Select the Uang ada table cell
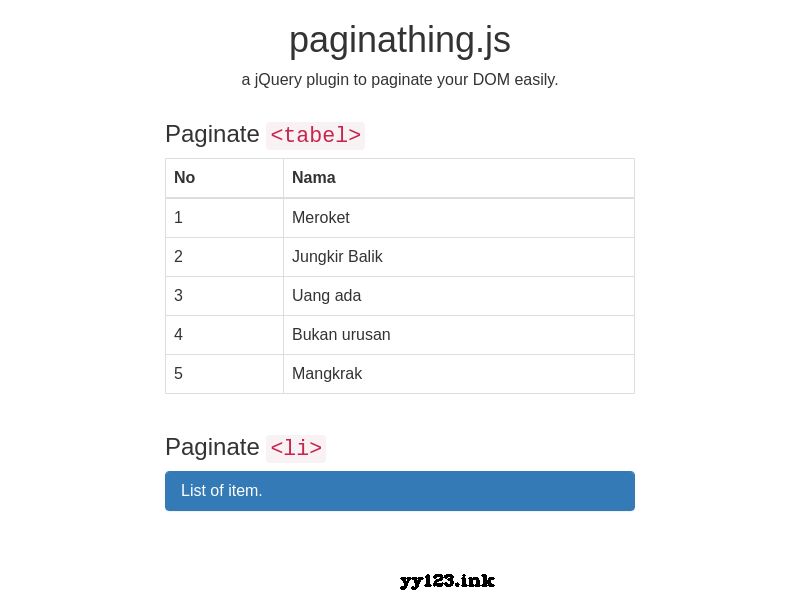Image resolution: width=800 pixels, height=600 pixels. point(459,296)
